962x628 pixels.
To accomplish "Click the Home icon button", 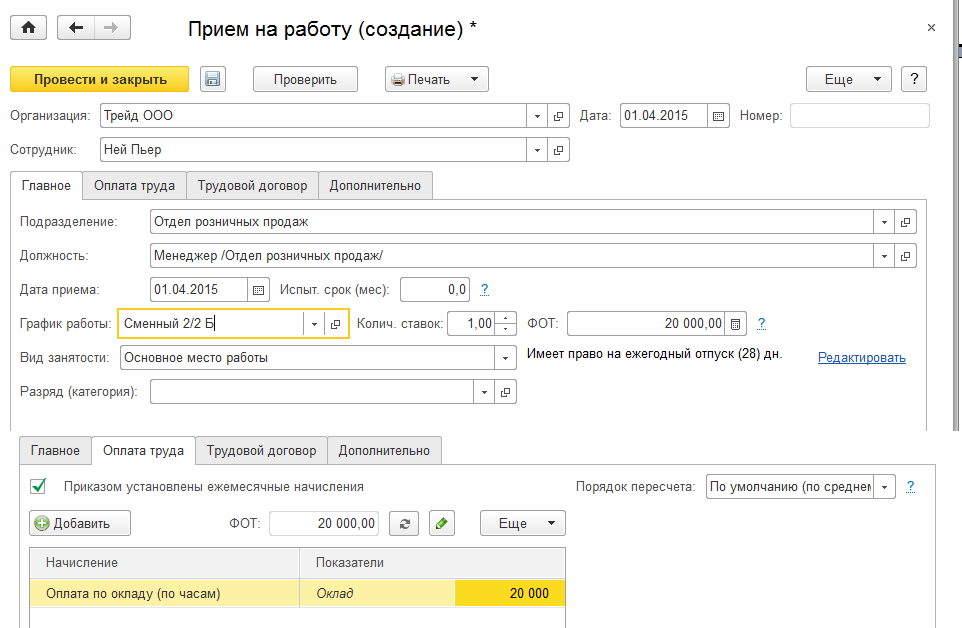I will click(x=28, y=28).
